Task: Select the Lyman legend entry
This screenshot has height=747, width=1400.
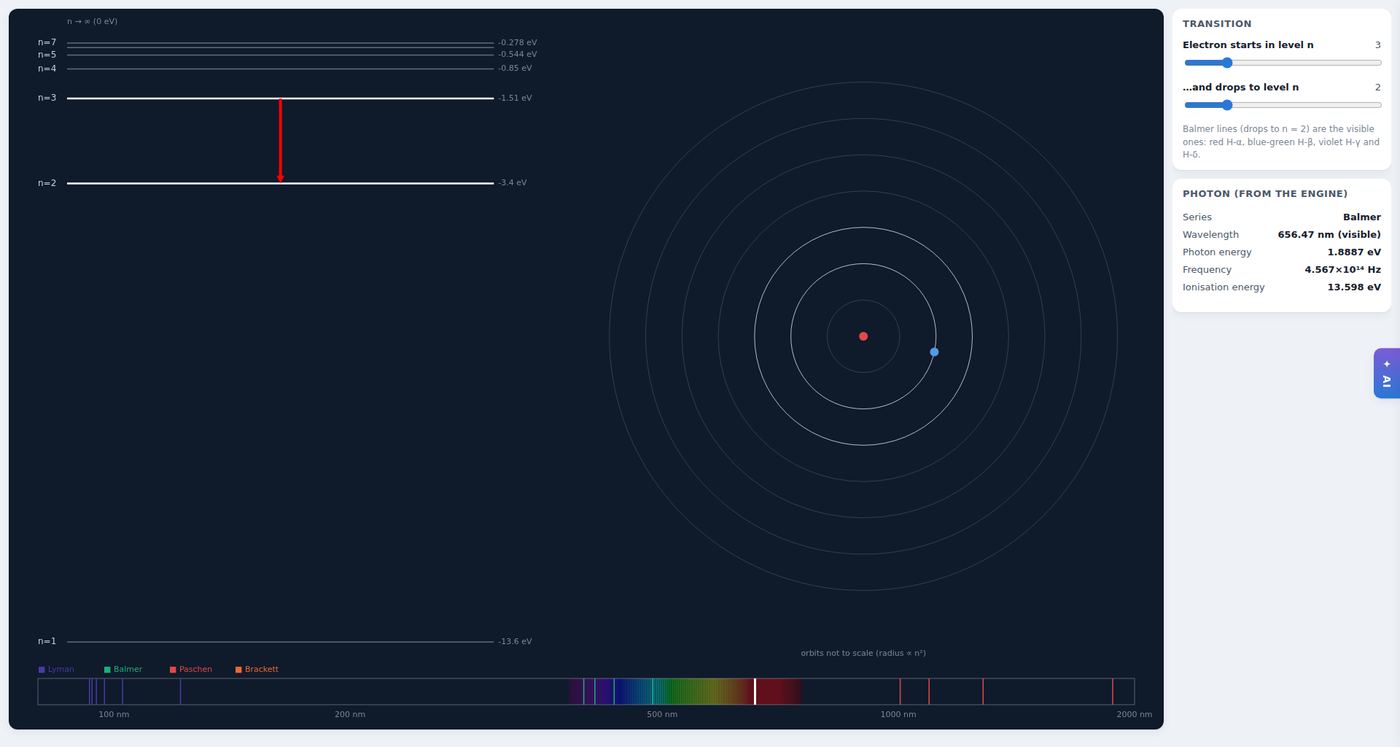Action: [x=56, y=669]
